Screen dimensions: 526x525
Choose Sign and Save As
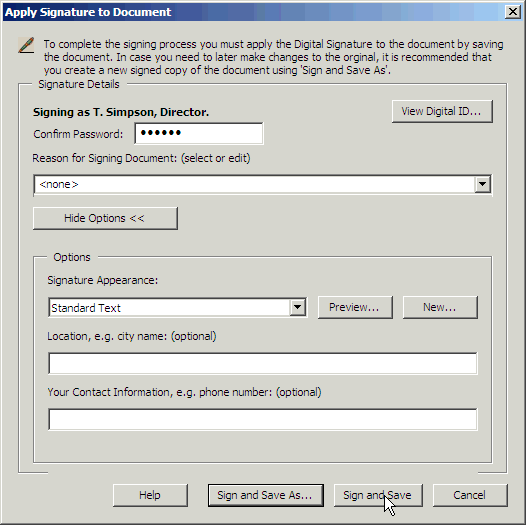pyautogui.click(x=266, y=495)
